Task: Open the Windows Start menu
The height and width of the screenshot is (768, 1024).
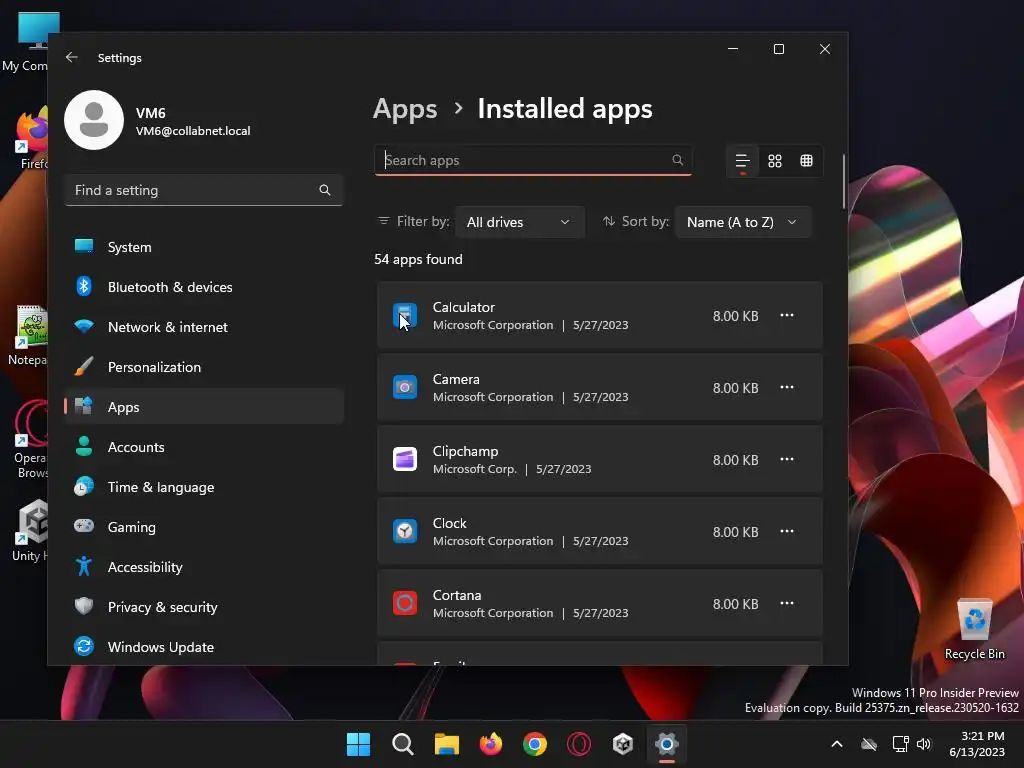Action: point(358,744)
